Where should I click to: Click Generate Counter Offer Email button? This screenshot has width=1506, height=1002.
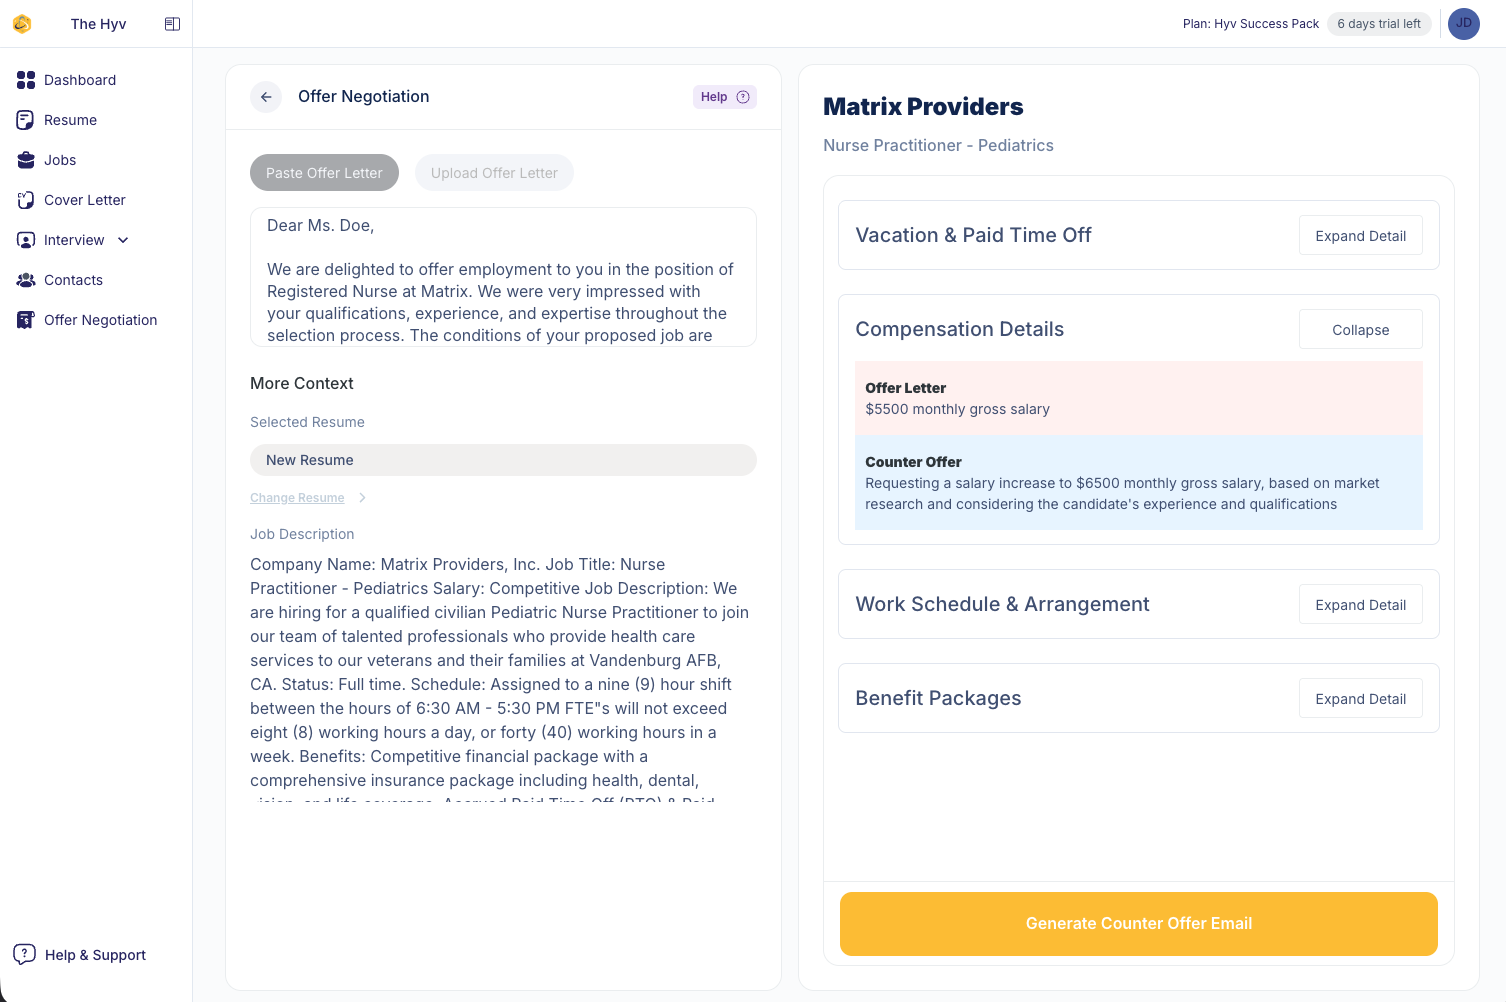(x=1138, y=924)
